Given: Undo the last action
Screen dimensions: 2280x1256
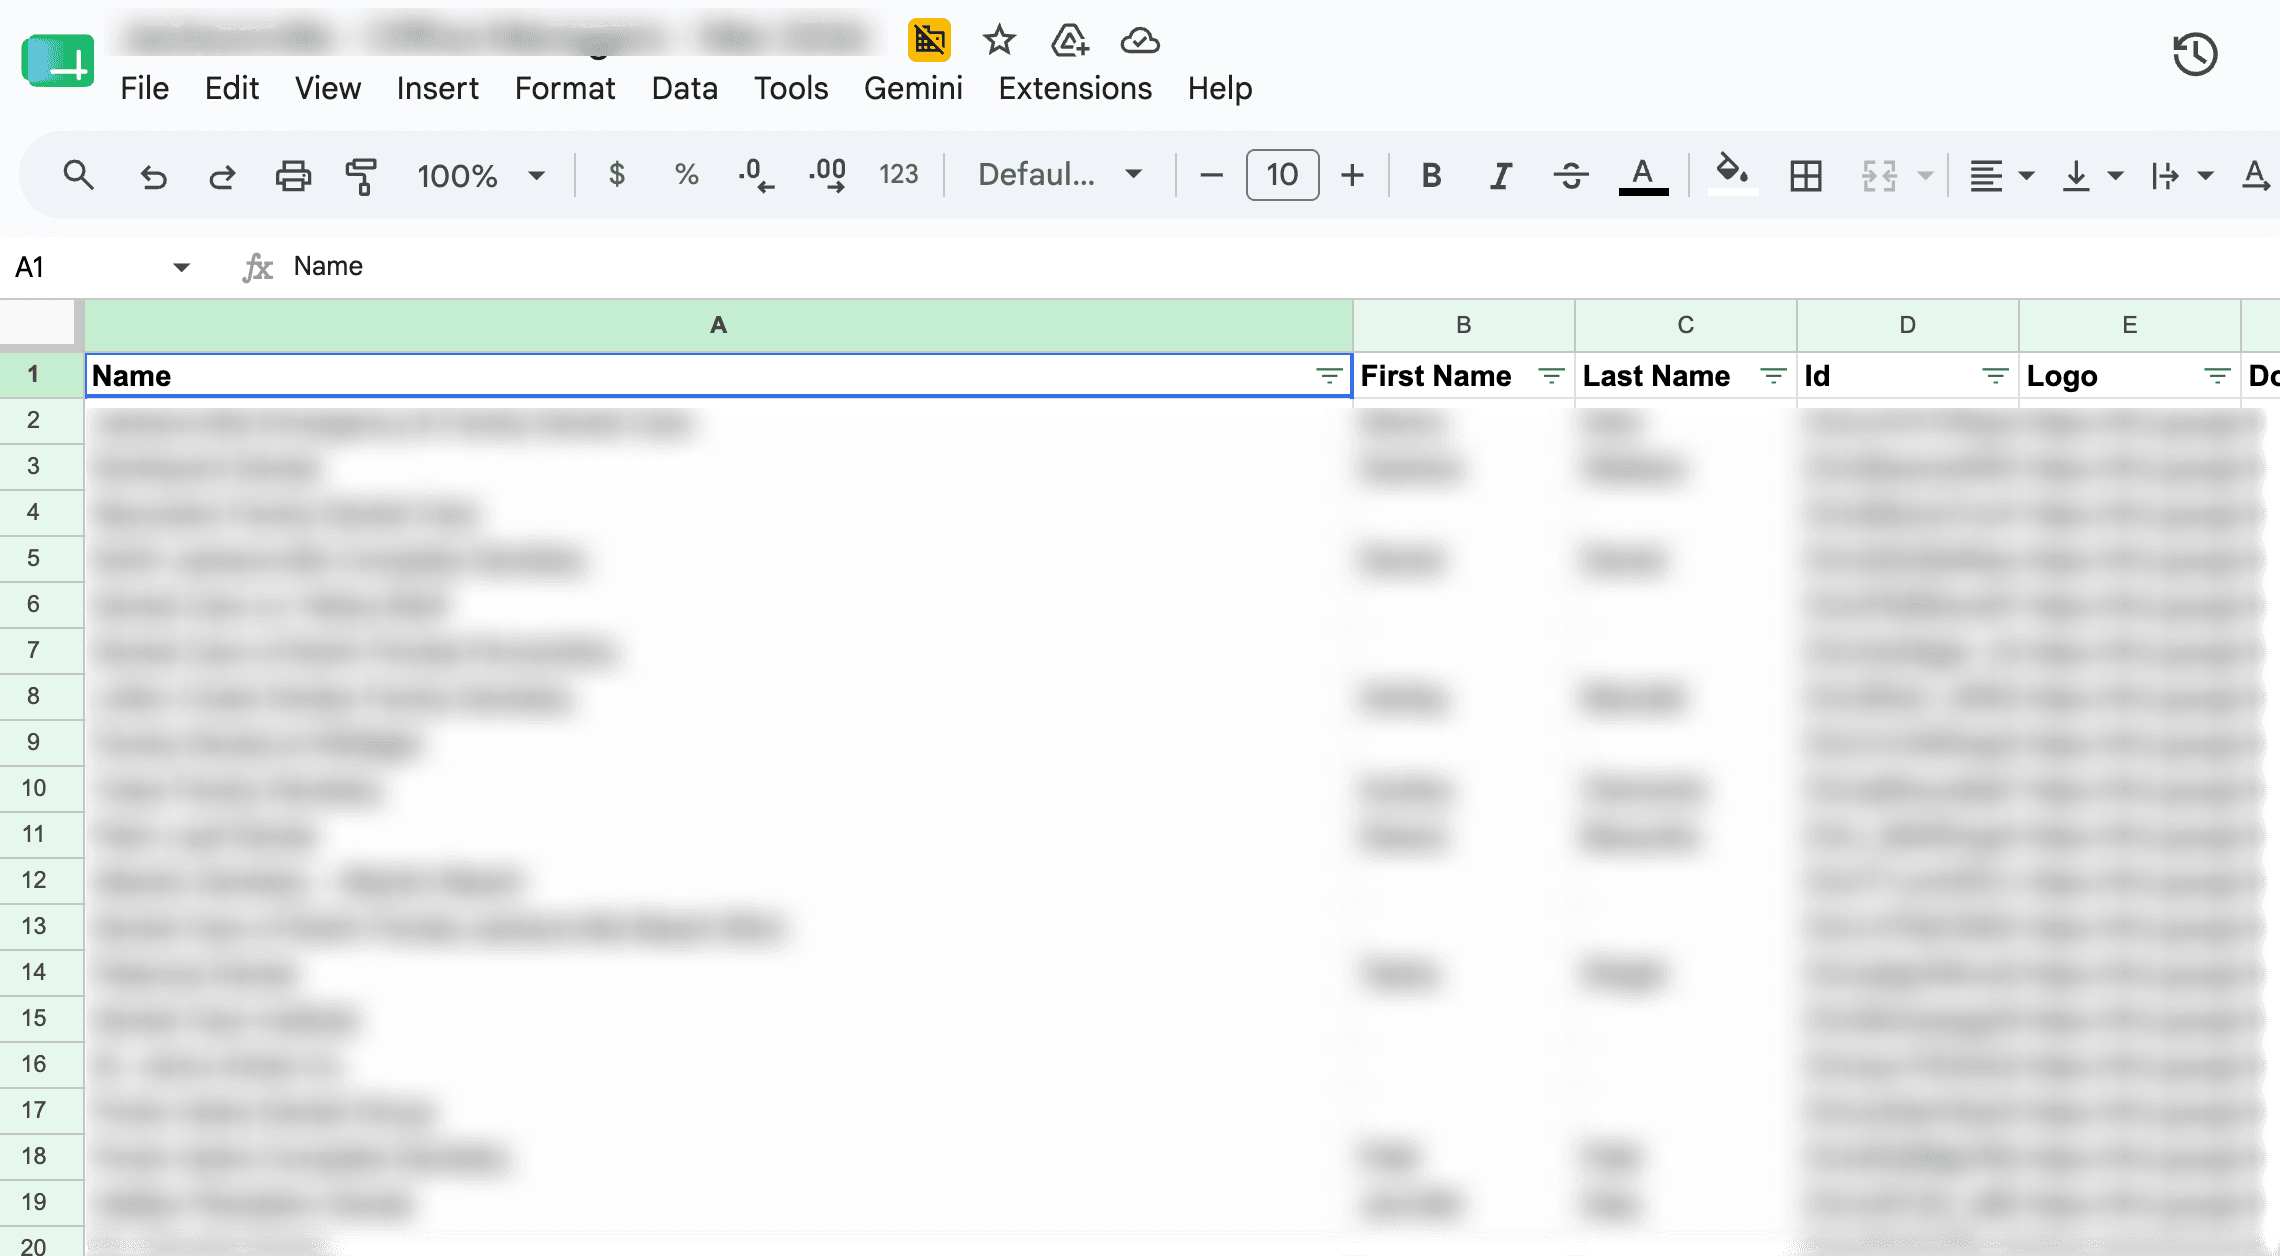Looking at the screenshot, I should click(x=153, y=176).
